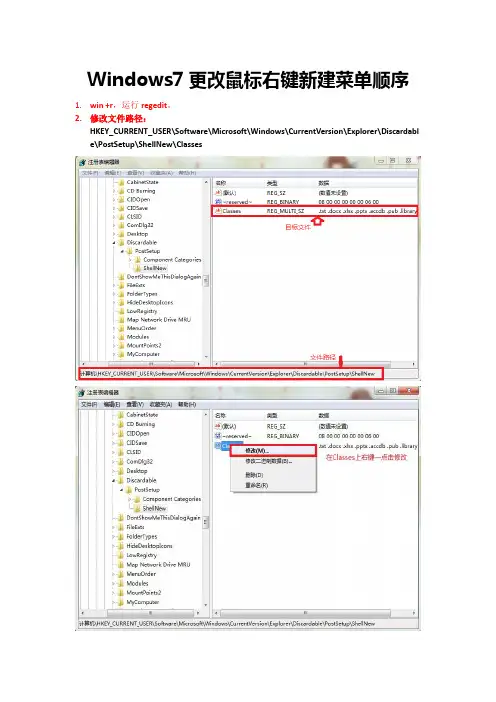
Task: Expand CIDOpen node in lower window
Action: pos(114,433)
